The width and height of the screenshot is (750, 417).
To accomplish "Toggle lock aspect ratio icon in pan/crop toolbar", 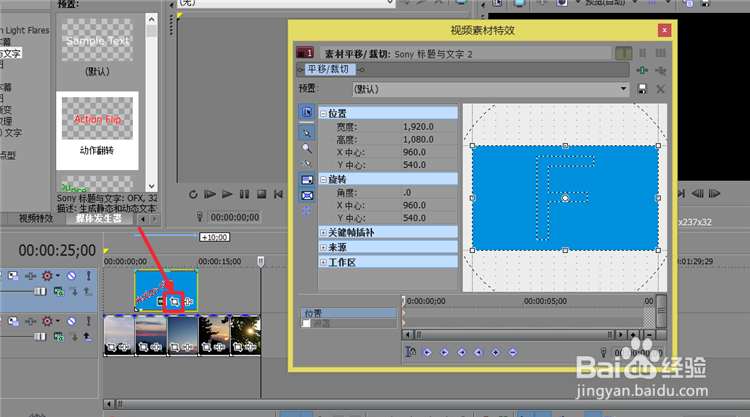I will coord(307,180).
